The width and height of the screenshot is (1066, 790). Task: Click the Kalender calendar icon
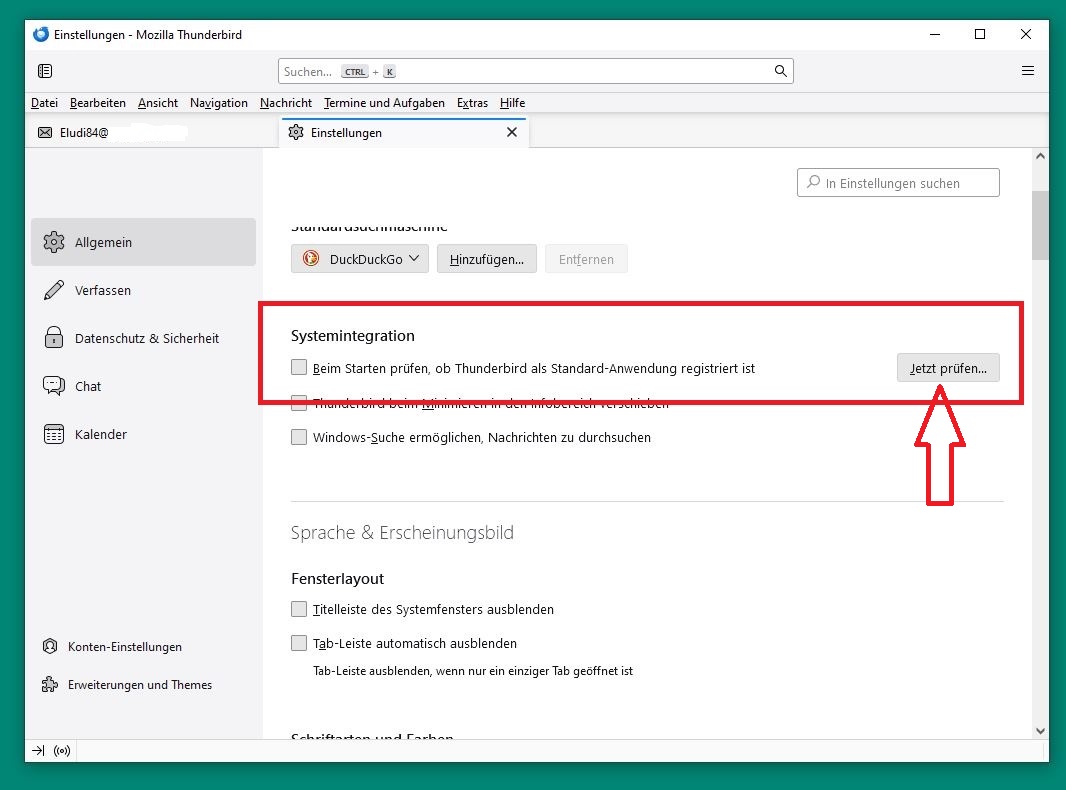(x=54, y=434)
